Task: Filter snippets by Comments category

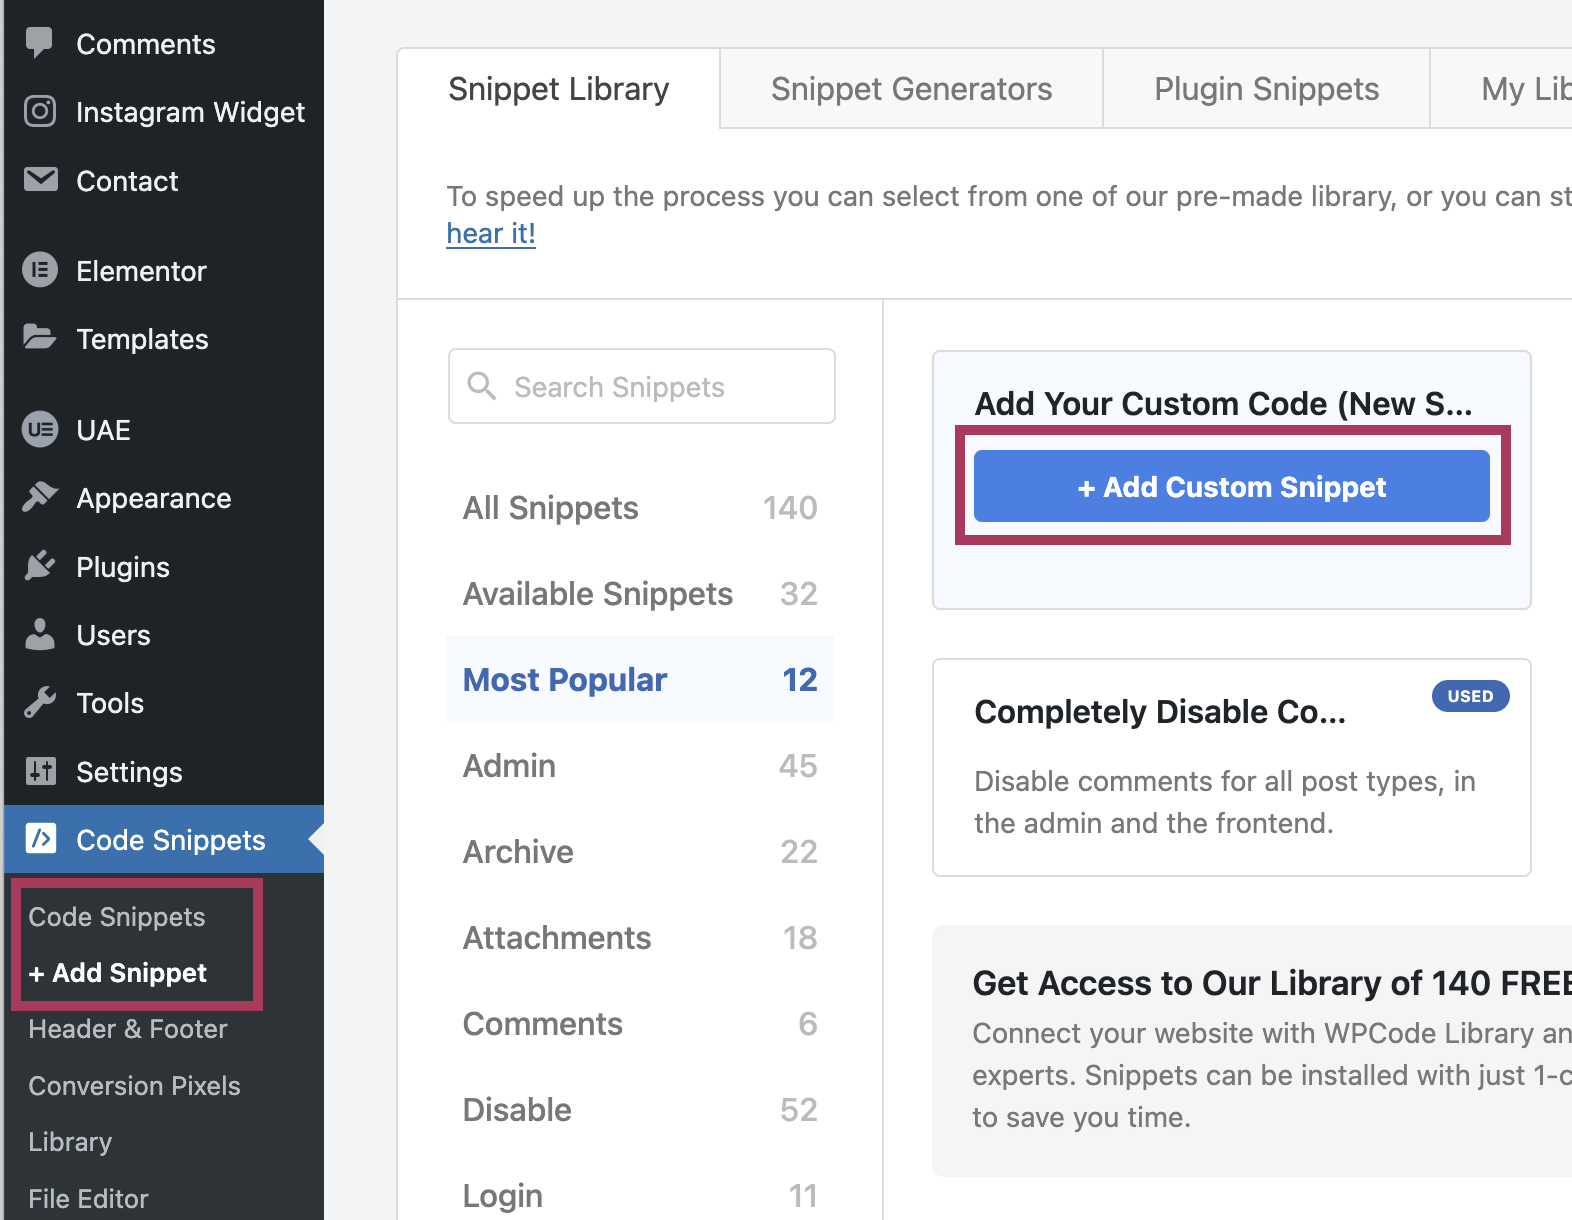Action: tap(640, 1024)
